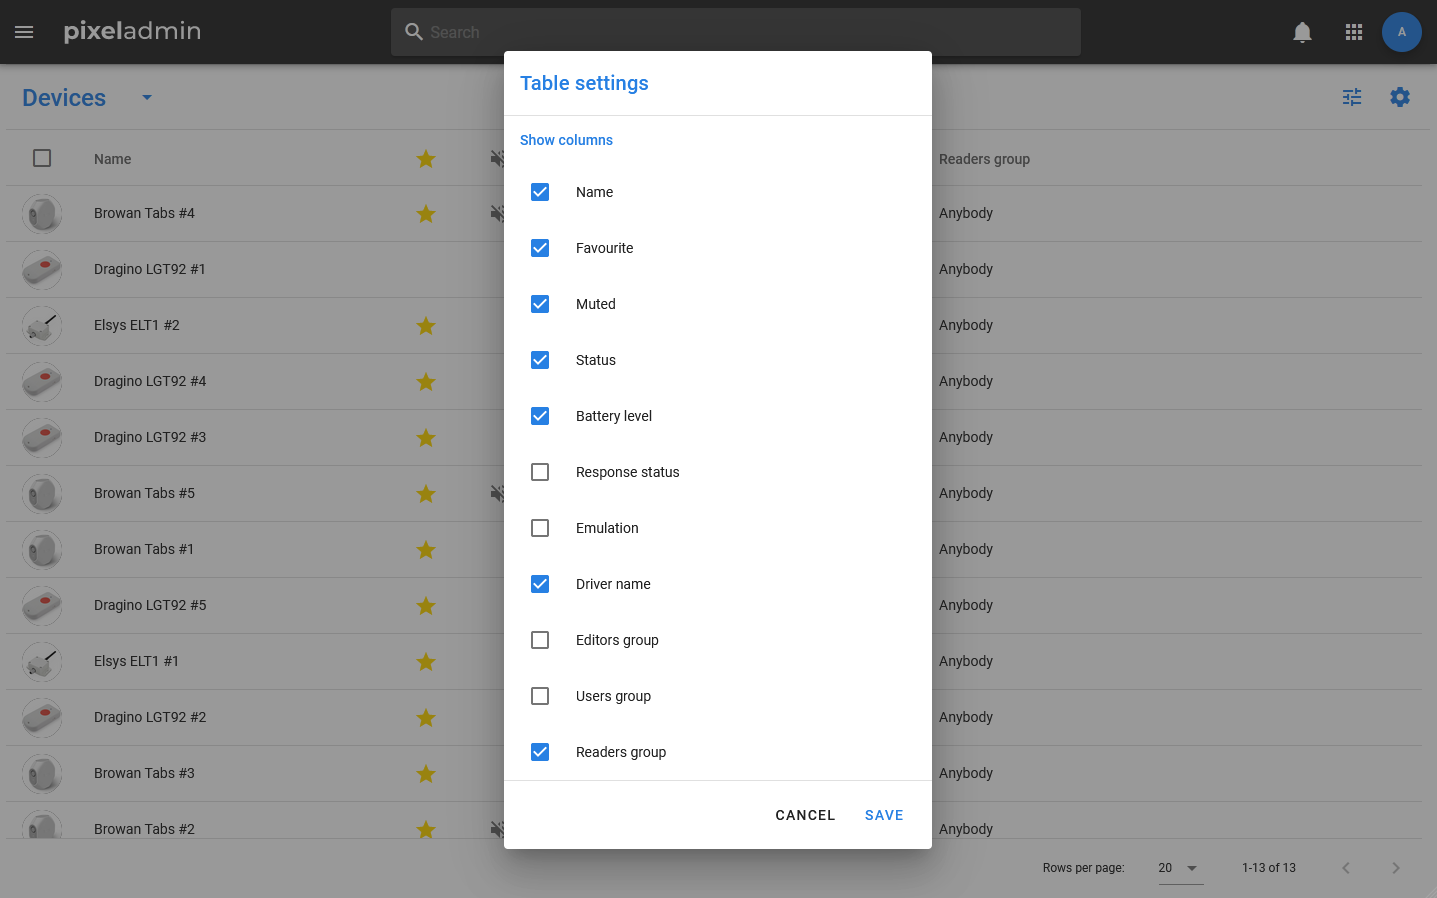Expand the Devices title dropdown arrow
The height and width of the screenshot is (898, 1437).
147,98
